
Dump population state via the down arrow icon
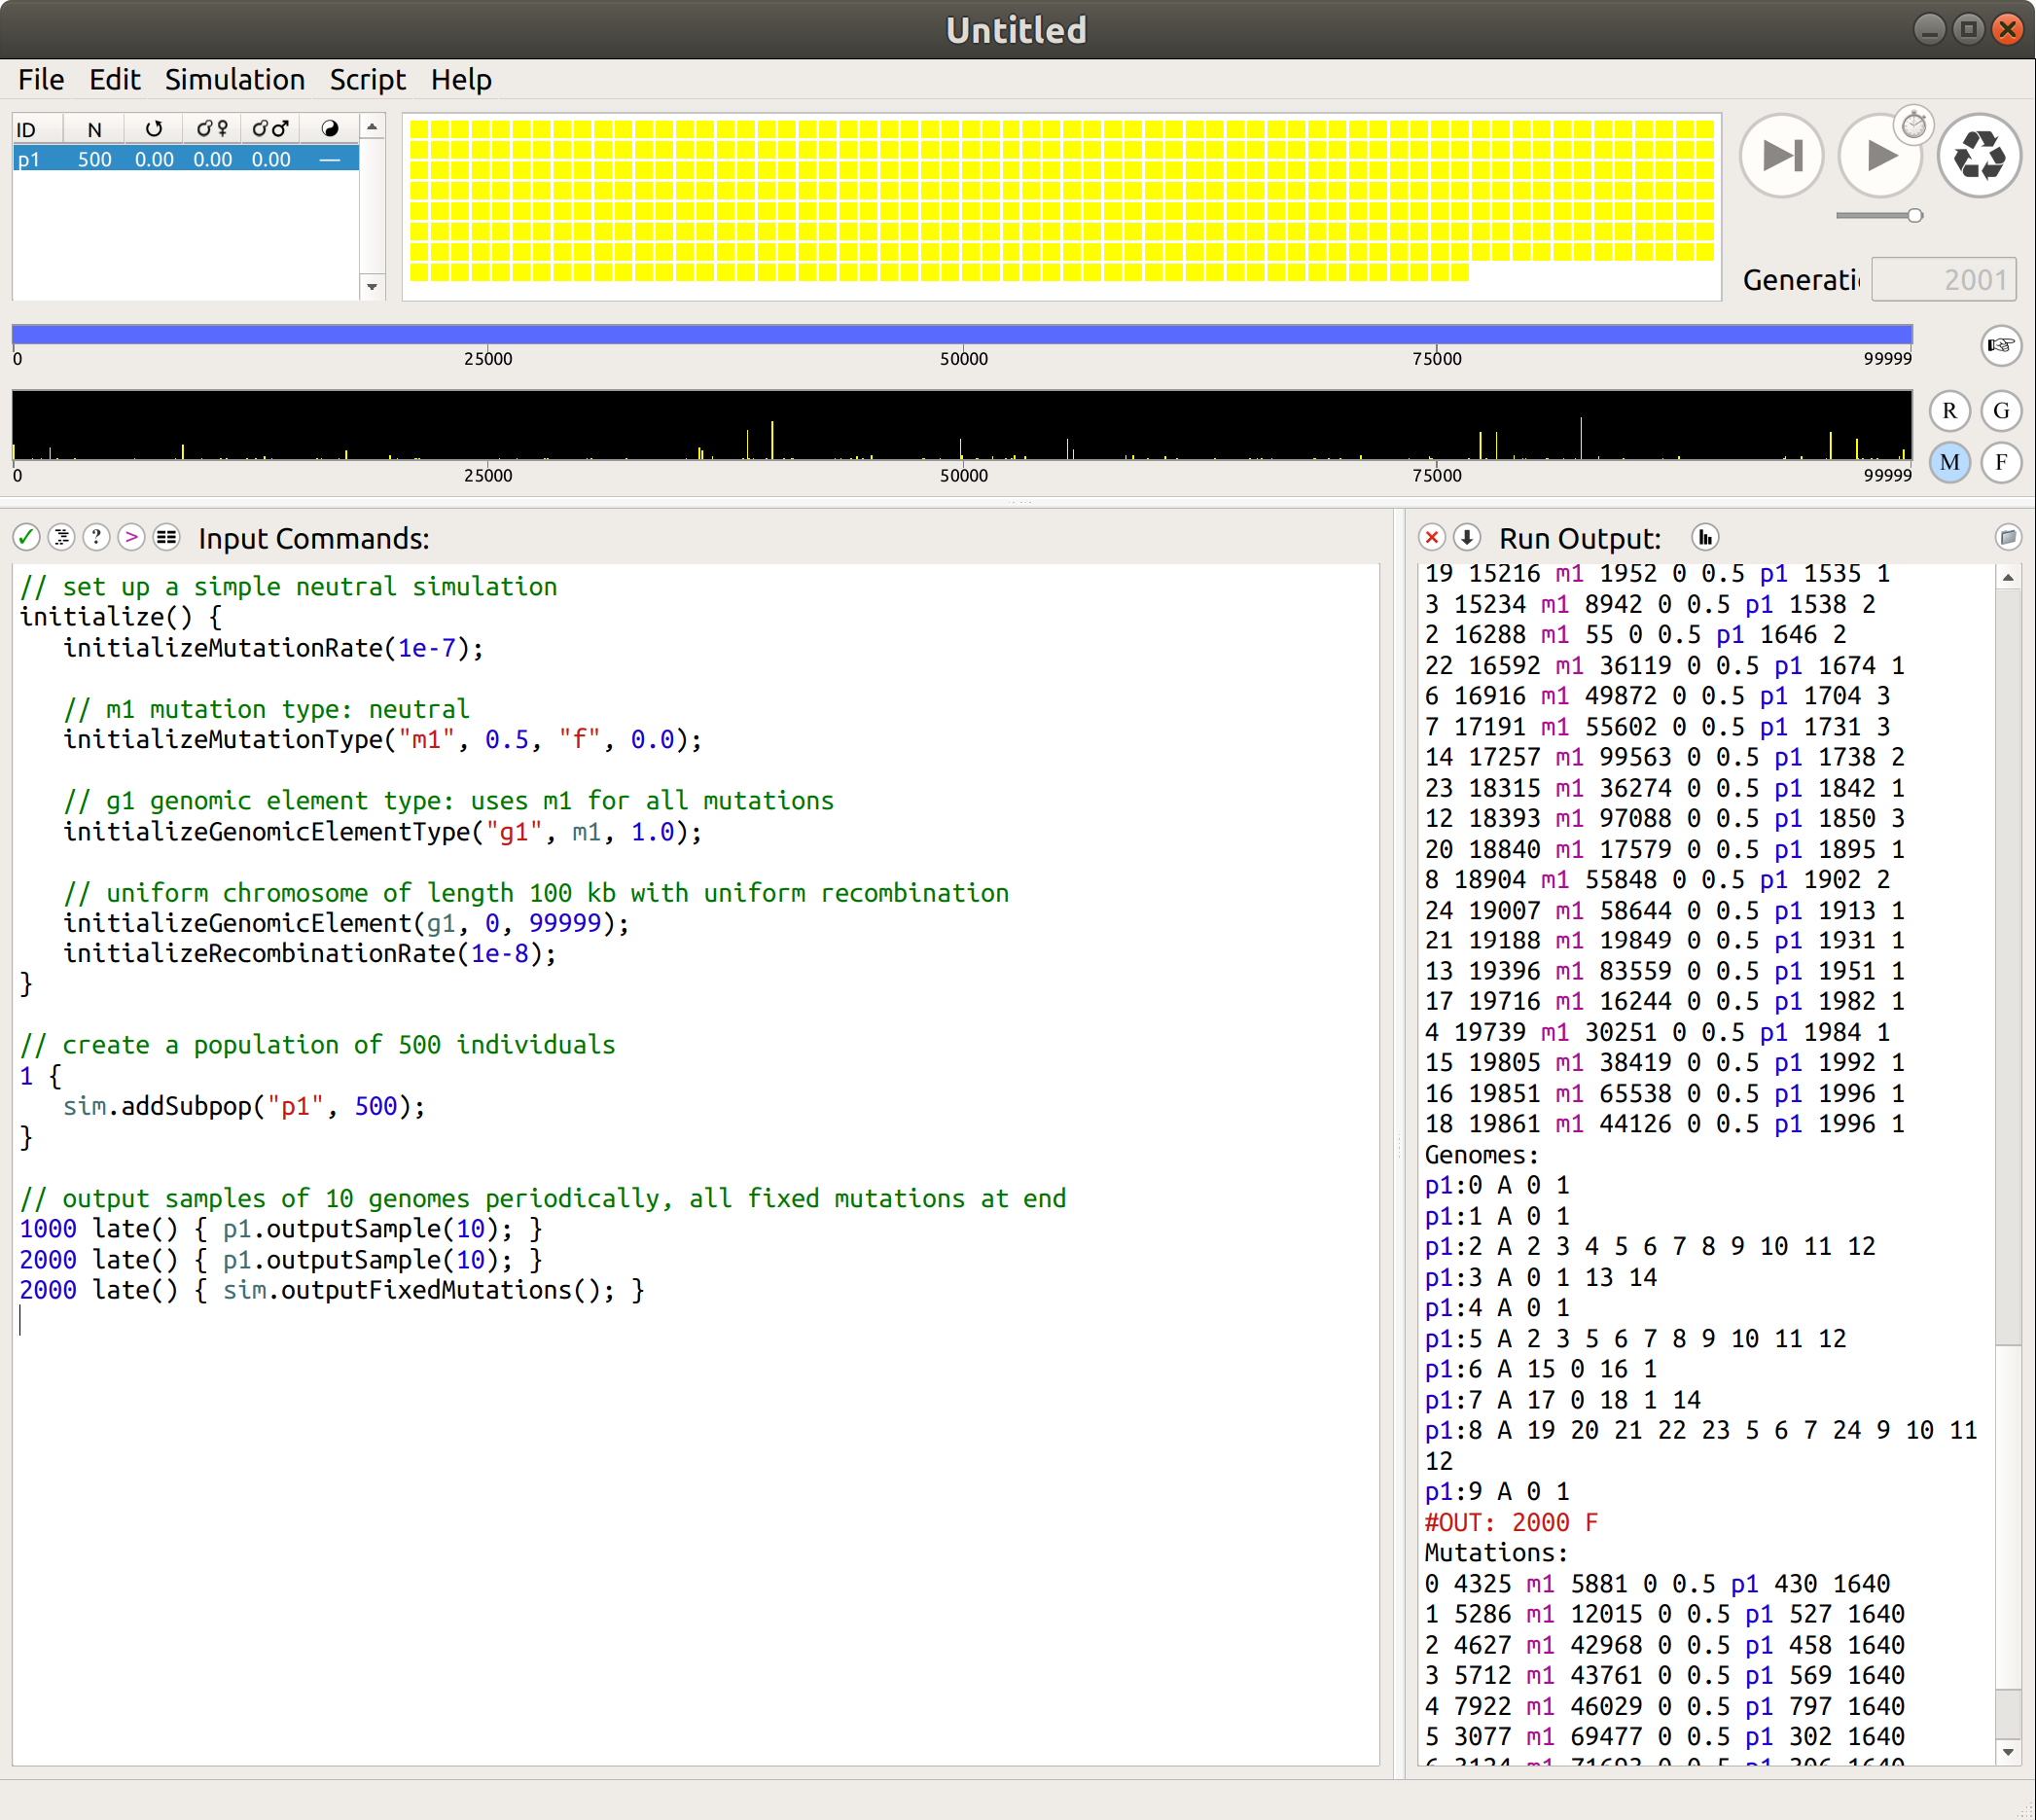coord(1468,537)
